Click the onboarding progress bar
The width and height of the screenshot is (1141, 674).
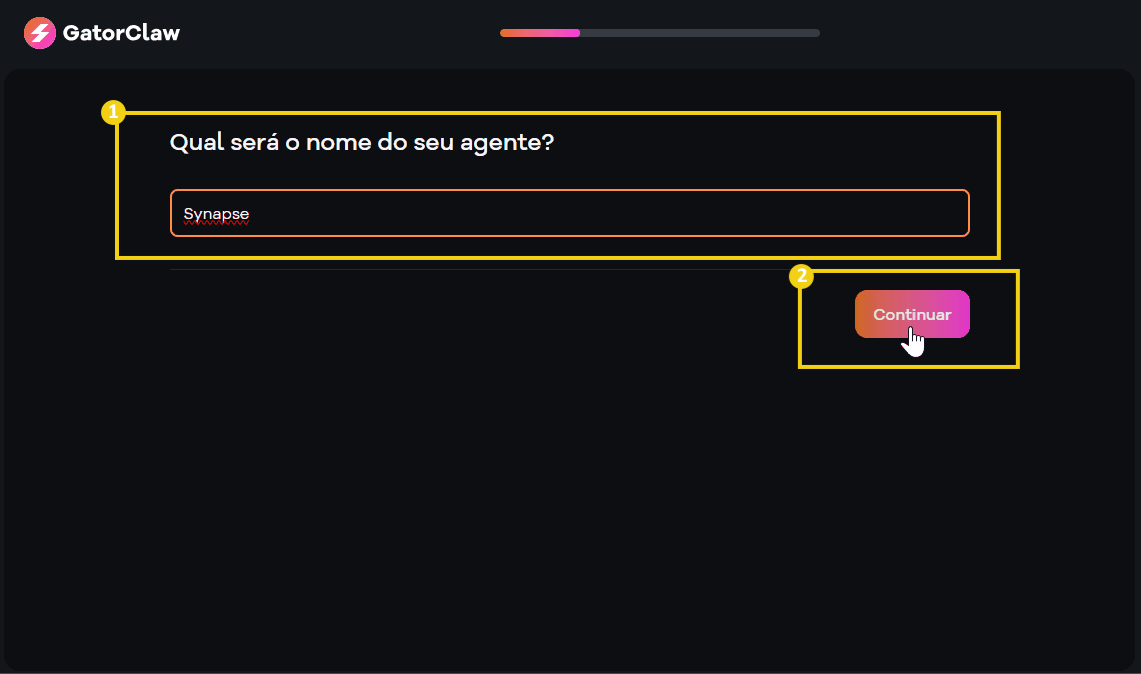pos(659,32)
